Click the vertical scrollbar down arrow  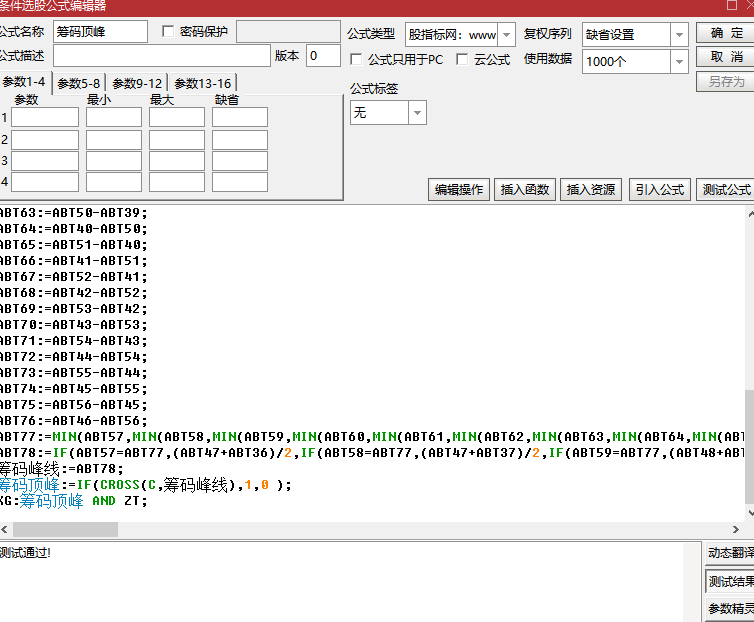click(750, 513)
